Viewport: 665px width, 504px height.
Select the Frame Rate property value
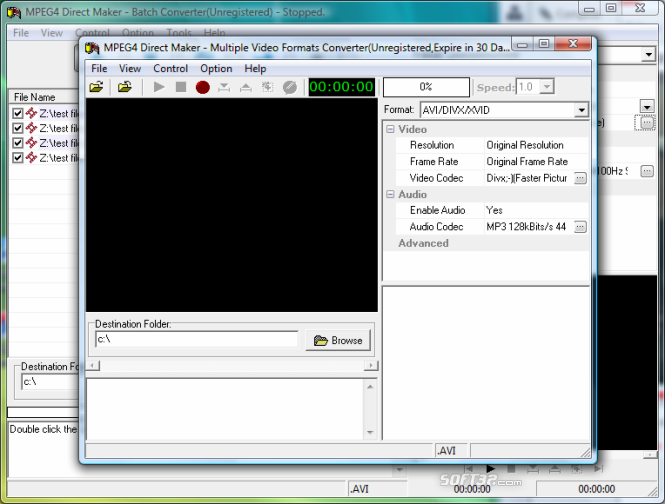click(x=536, y=162)
